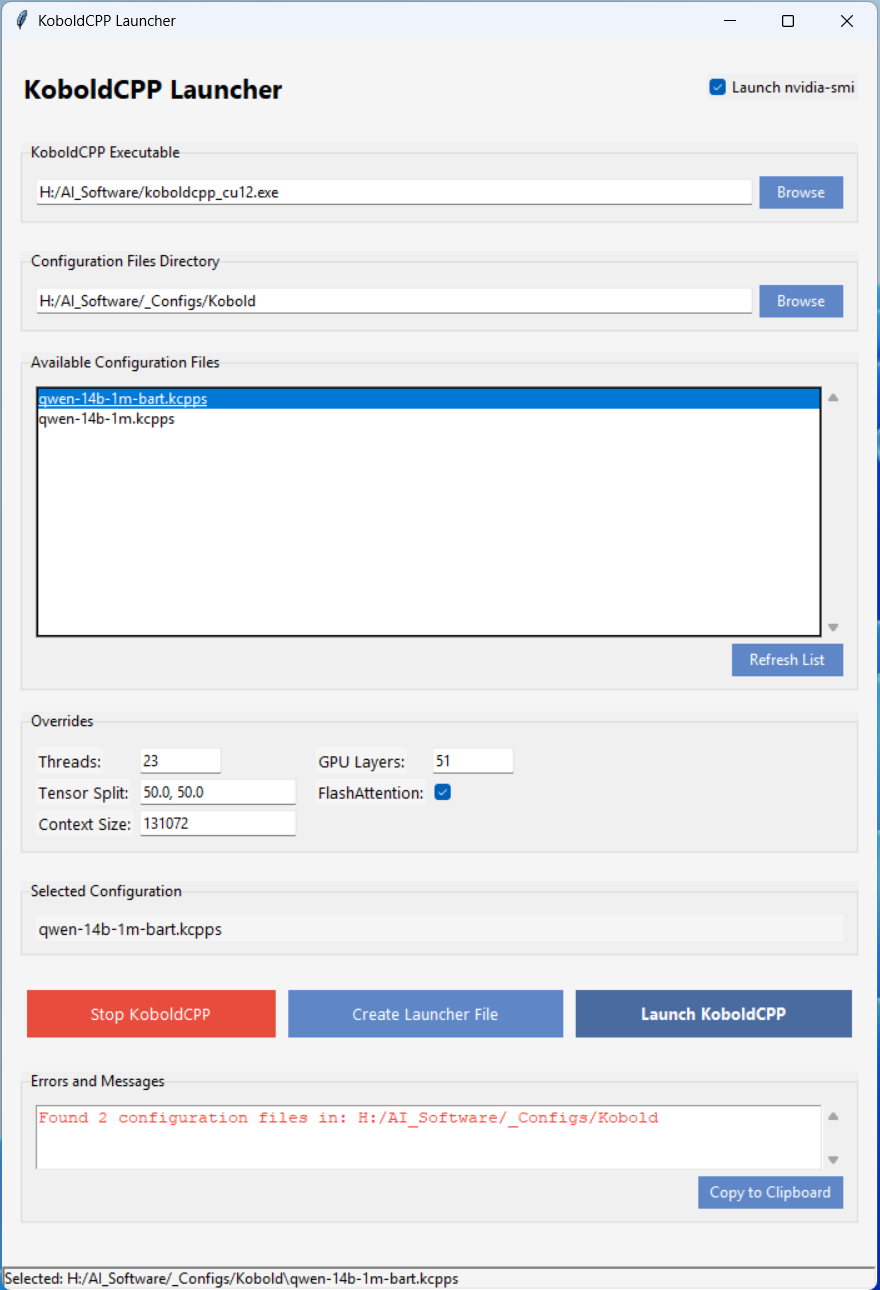Click the Context Size input field
This screenshot has height=1290, width=880.
tap(218, 824)
